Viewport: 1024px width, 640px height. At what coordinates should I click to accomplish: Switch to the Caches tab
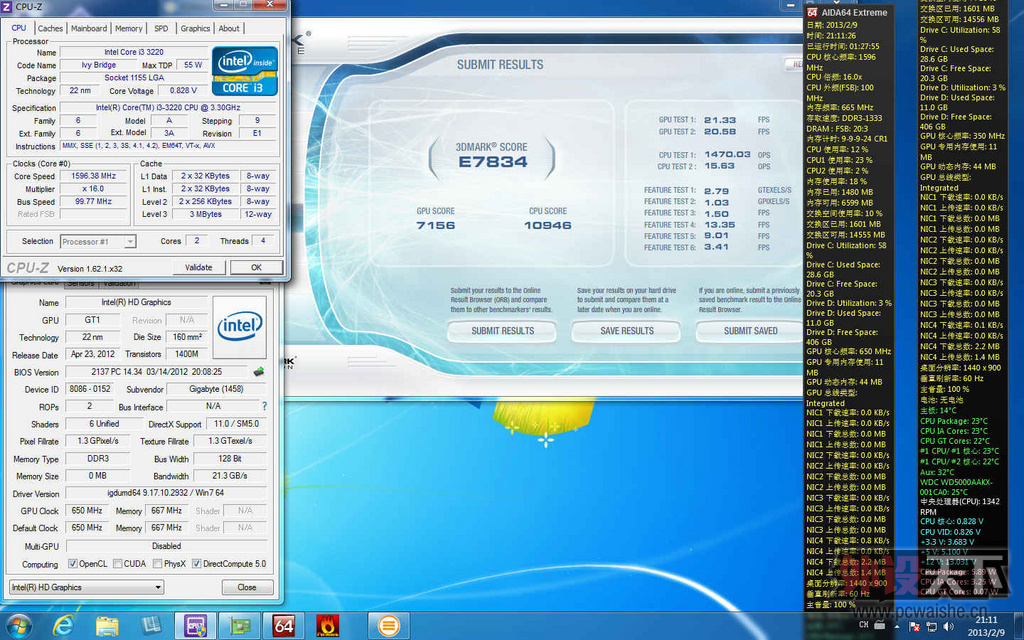coord(50,29)
